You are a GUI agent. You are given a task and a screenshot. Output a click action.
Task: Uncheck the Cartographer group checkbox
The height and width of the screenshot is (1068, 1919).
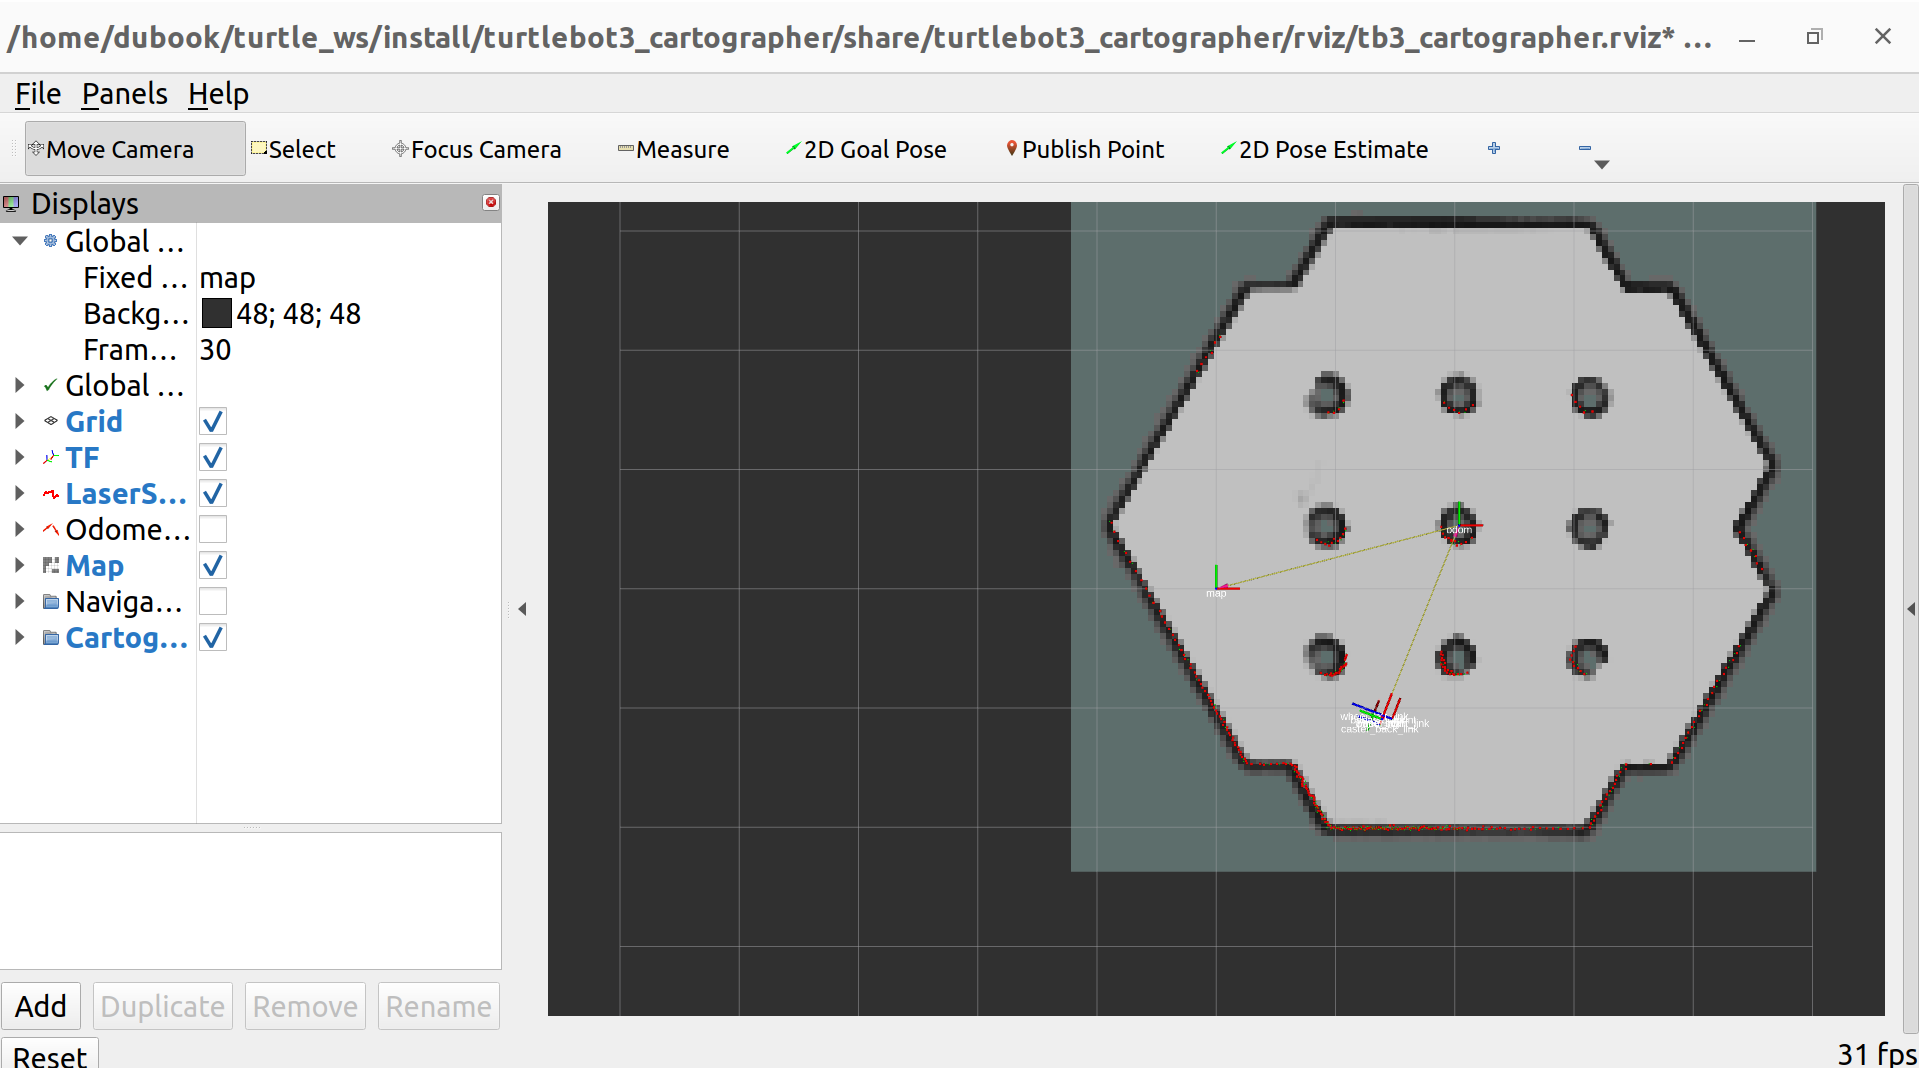coord(213,637)
